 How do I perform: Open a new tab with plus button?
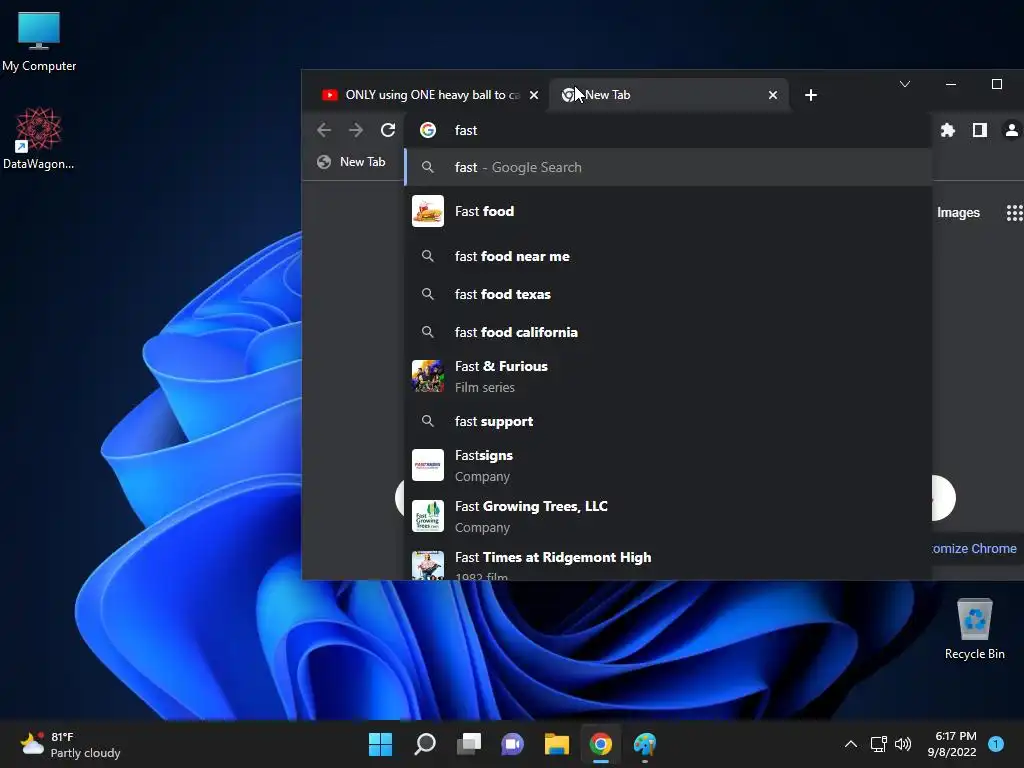point(810,95)
